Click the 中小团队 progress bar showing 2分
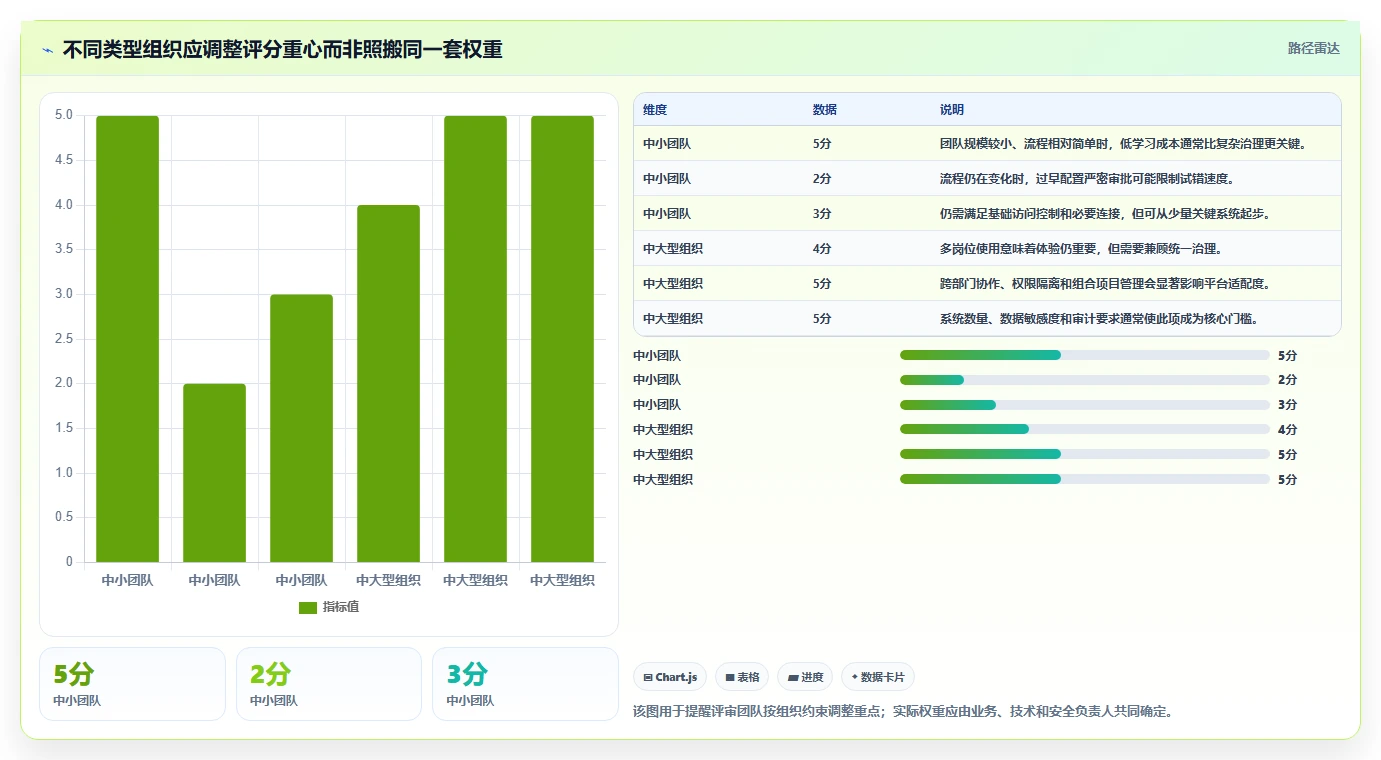This screenshot has width=1381, height=760. click(1085, 380)
